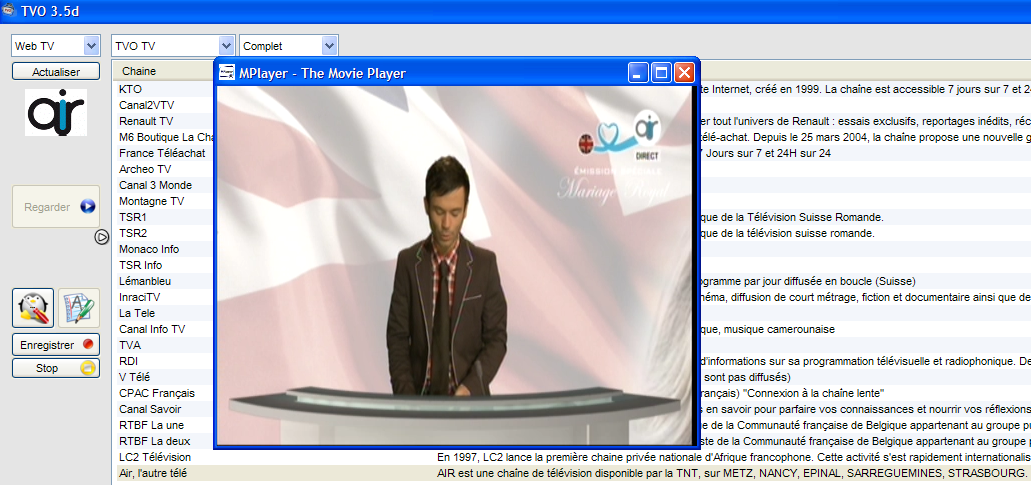Image resolution: width=1031 pixels, height=485 pixels.
Task: Minimize the MPlayer window
Action: [x=638, y=72]
